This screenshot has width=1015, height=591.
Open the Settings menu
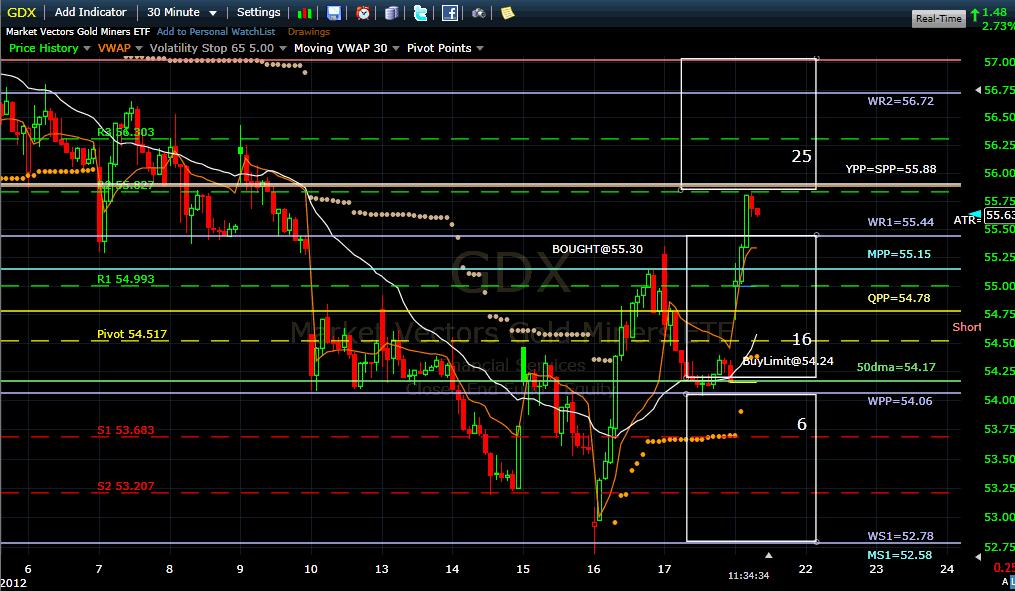(258, 12)
